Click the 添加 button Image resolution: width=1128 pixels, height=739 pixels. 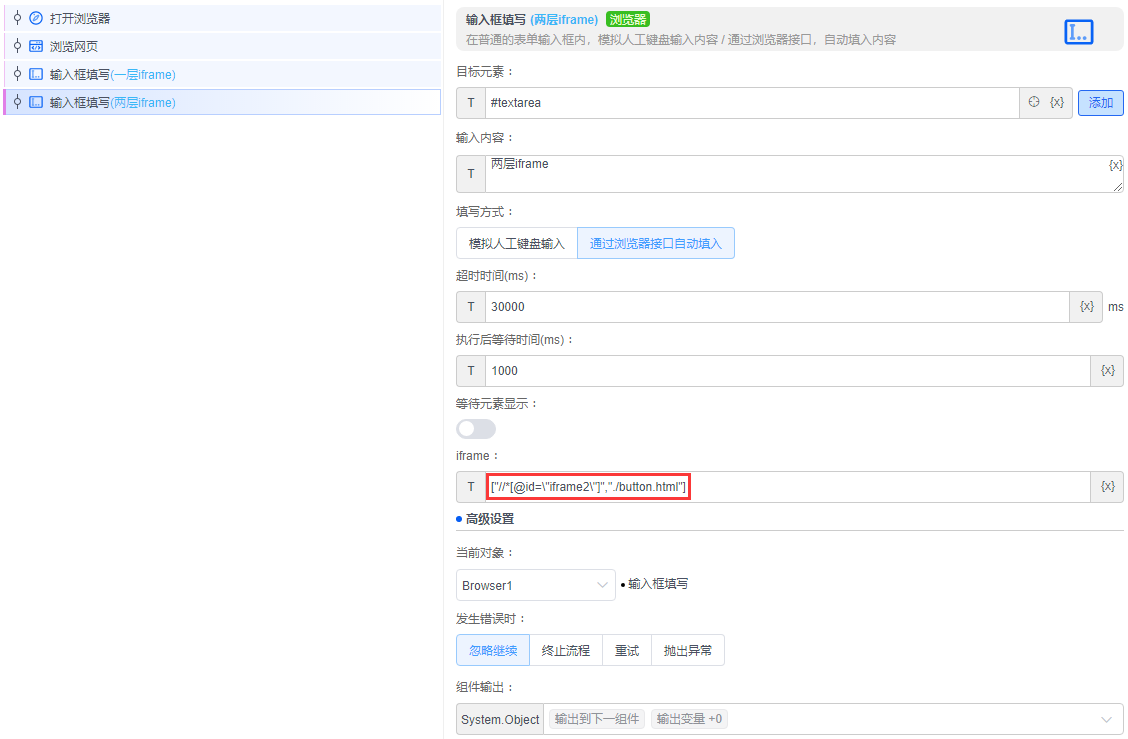coord(1100,102)
